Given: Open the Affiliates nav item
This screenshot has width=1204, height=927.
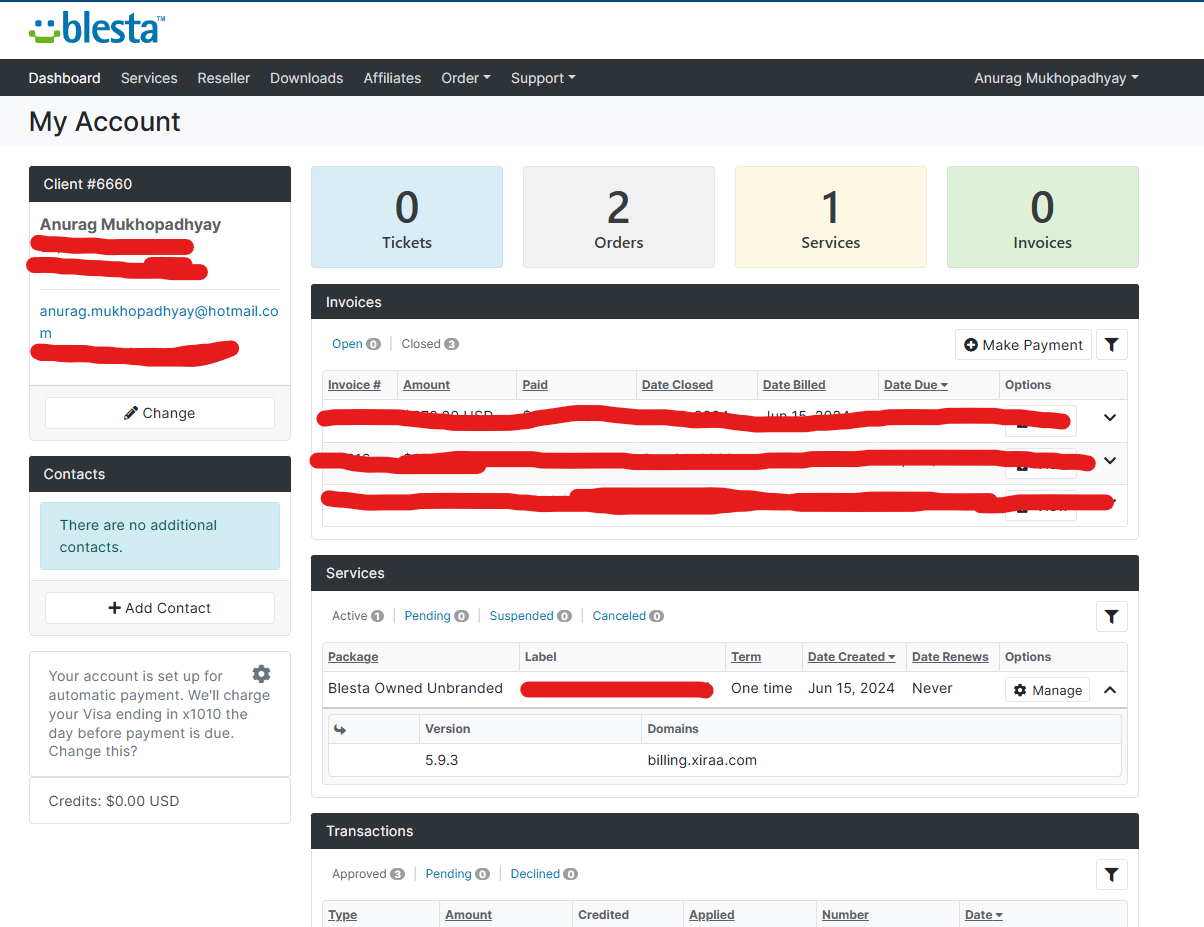Looking at the screenshot, I should (x=392, y=78).
